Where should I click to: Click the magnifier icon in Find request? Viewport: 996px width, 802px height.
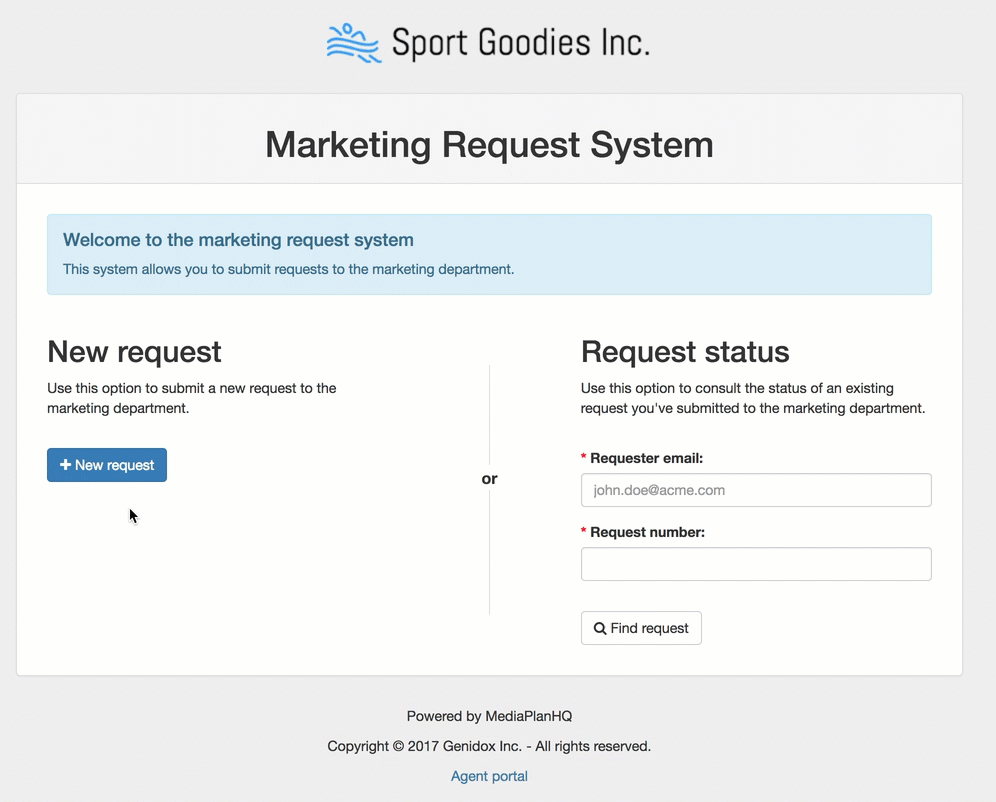point(600,628)
